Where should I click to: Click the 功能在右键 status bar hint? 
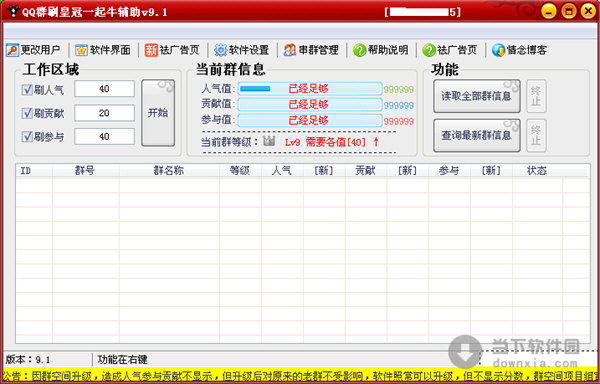coord(122,360)
